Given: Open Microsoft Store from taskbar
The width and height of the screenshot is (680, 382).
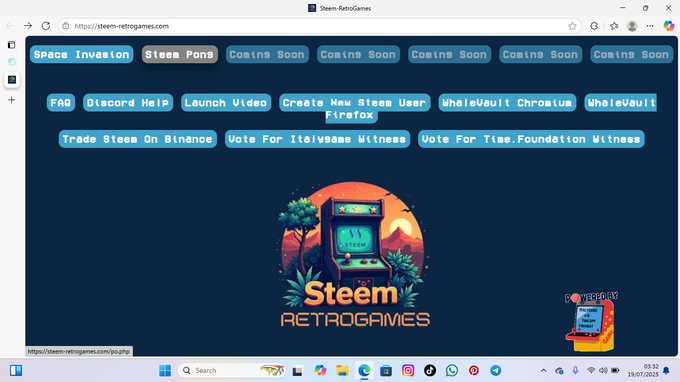Looking at the screenshot, I should (386, 371).
